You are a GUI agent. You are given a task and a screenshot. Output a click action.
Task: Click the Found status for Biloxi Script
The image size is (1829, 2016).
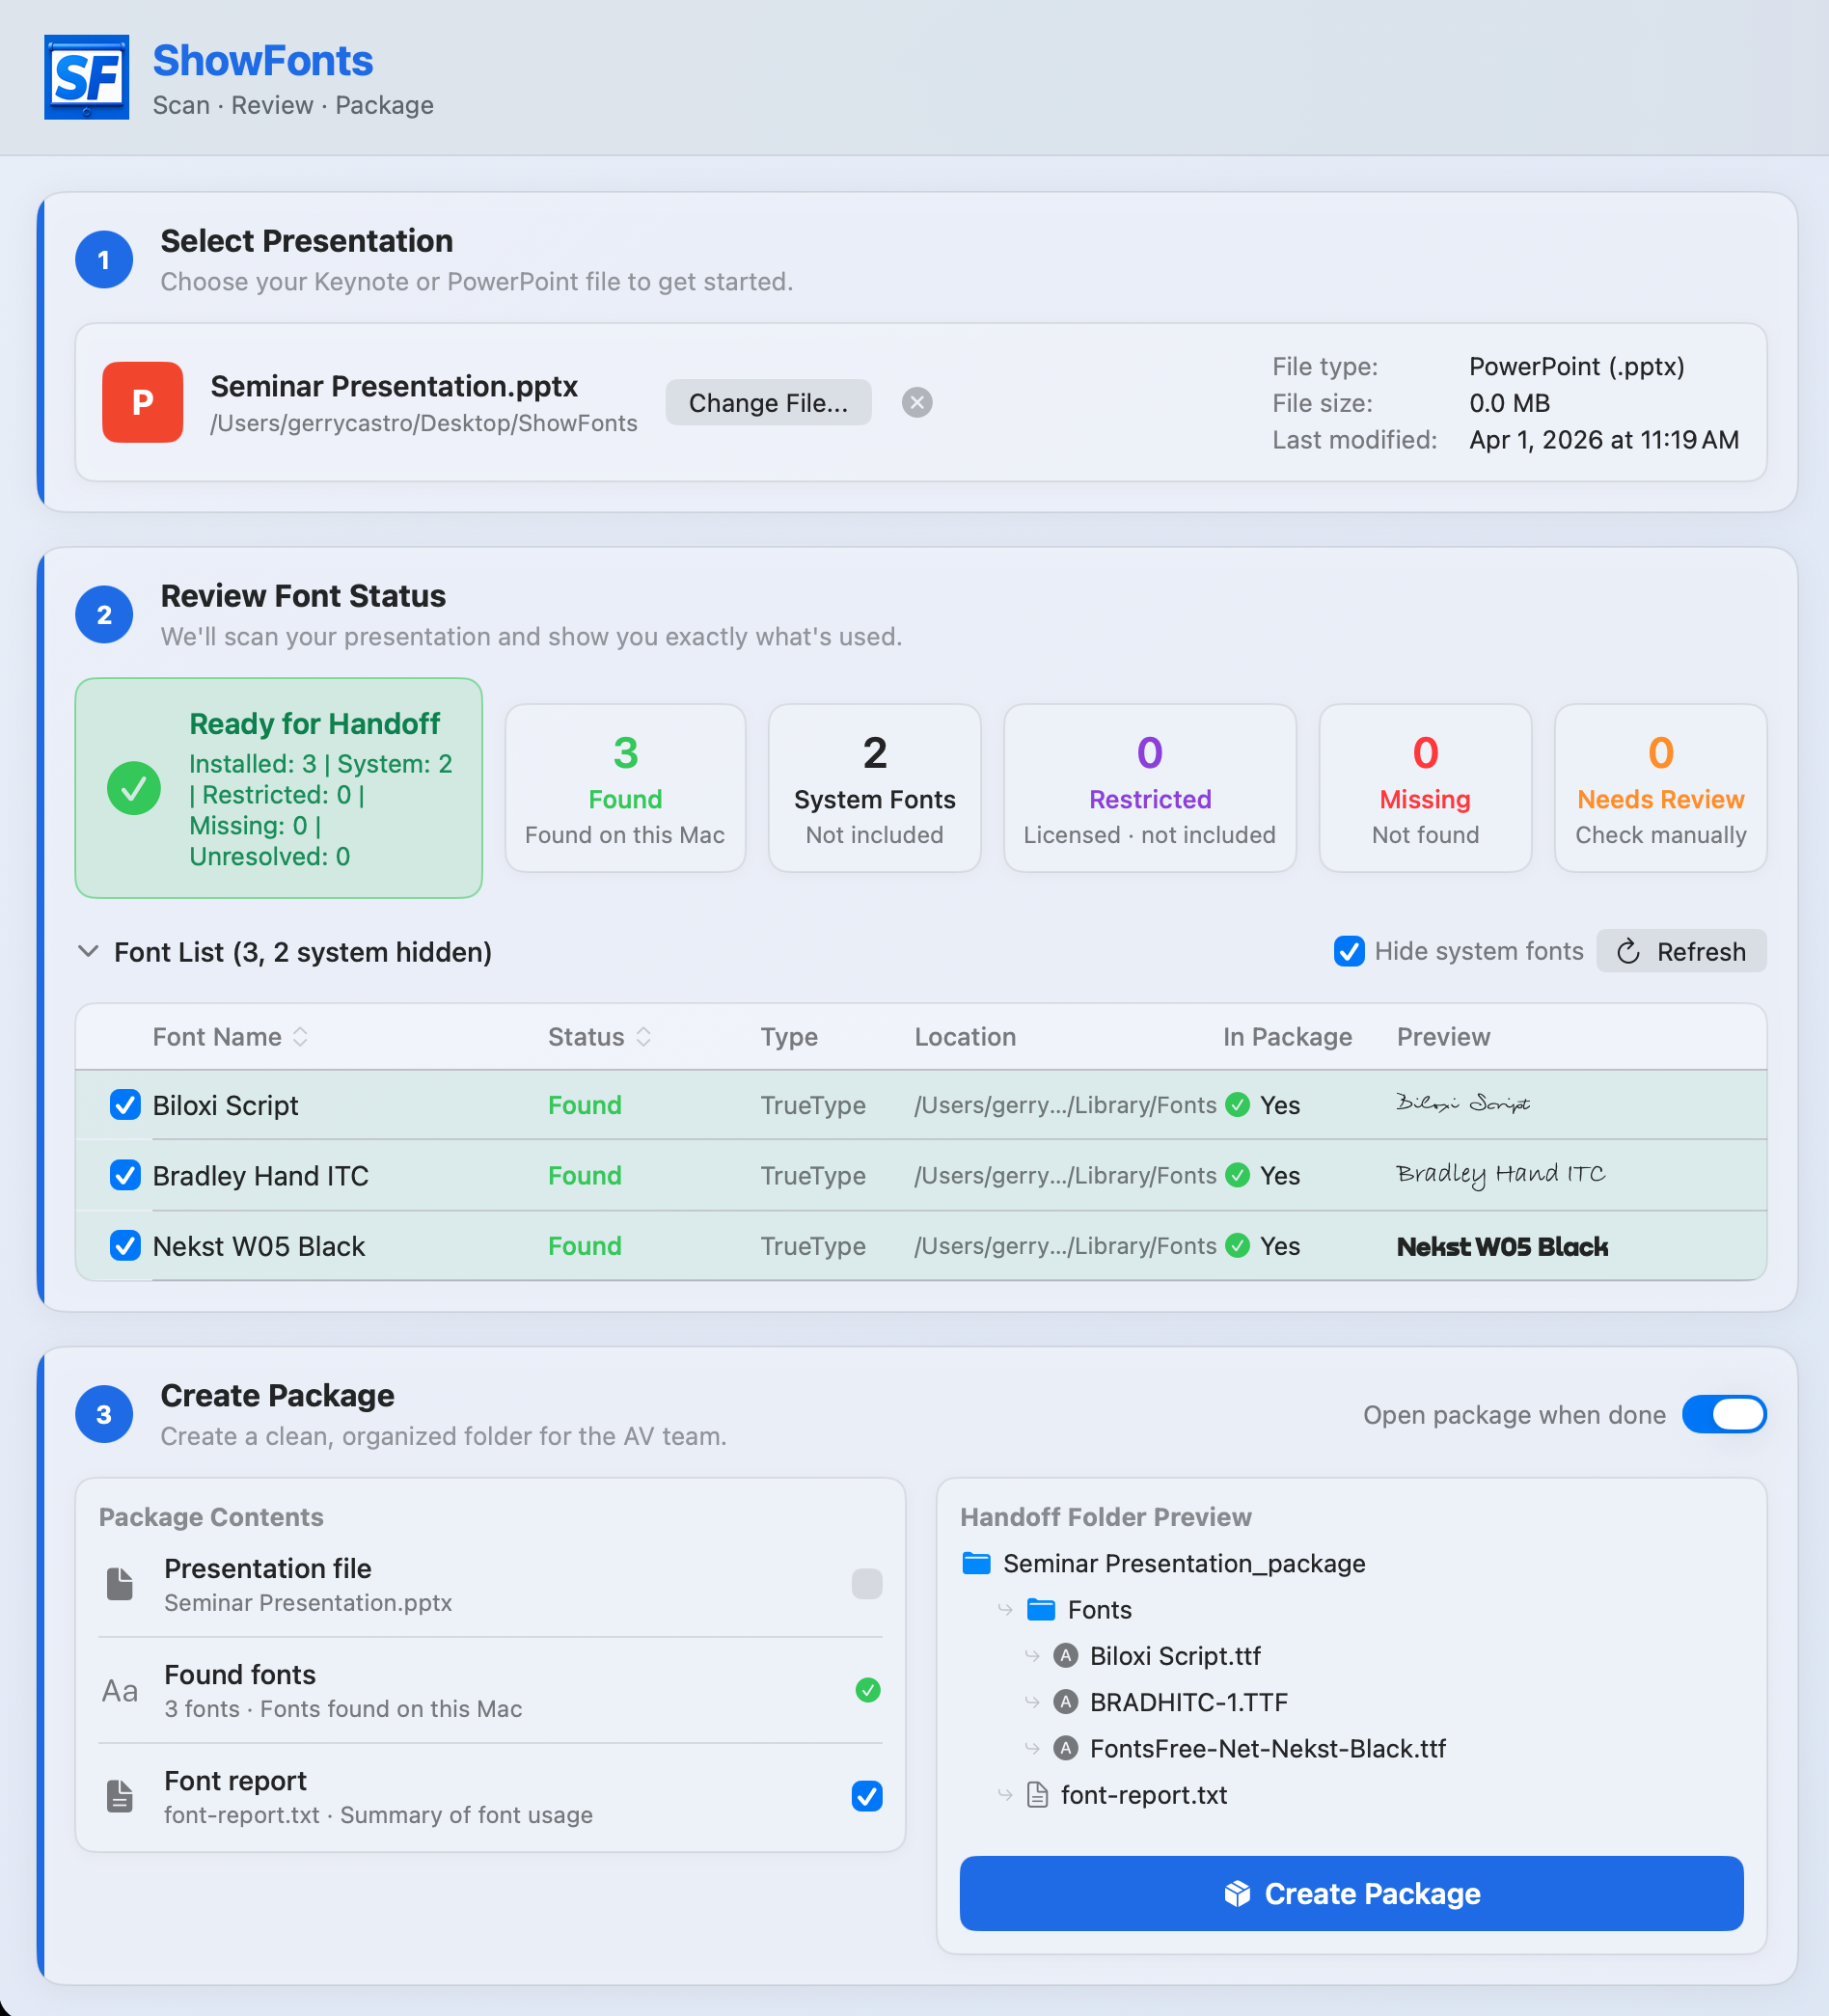(x=585, y=1105)
